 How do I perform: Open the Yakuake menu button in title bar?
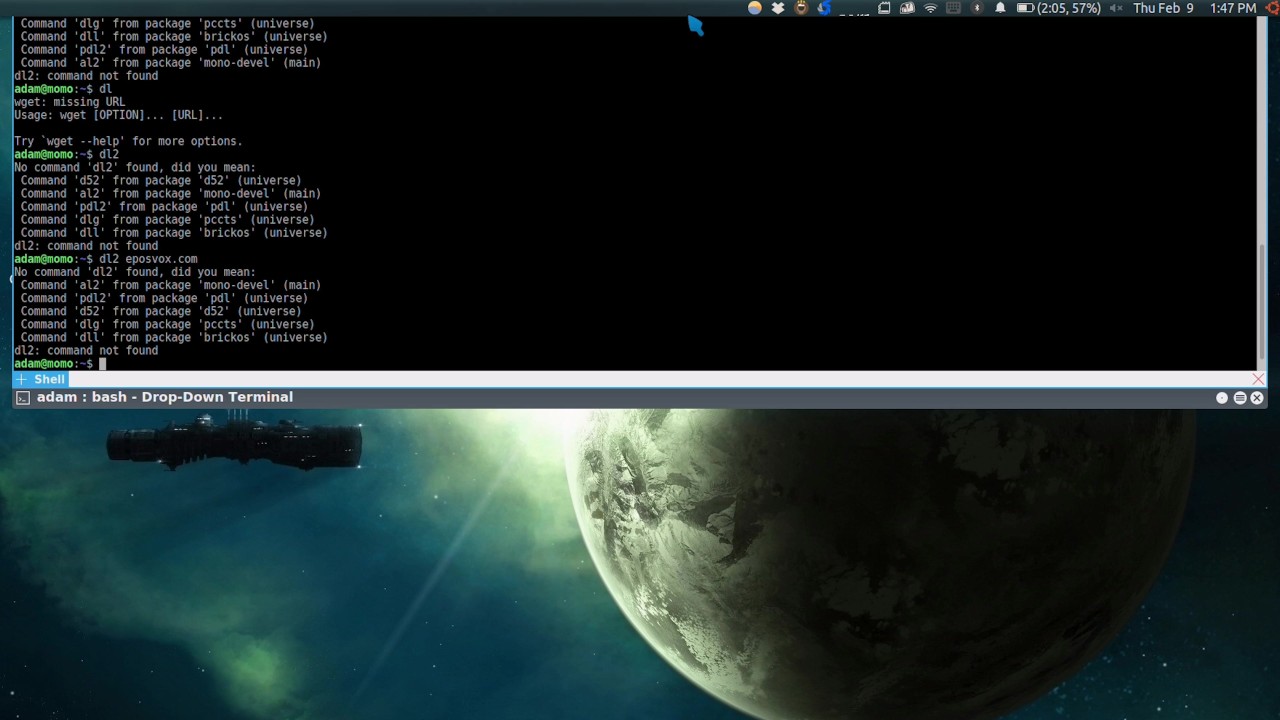coord(1239,398)
